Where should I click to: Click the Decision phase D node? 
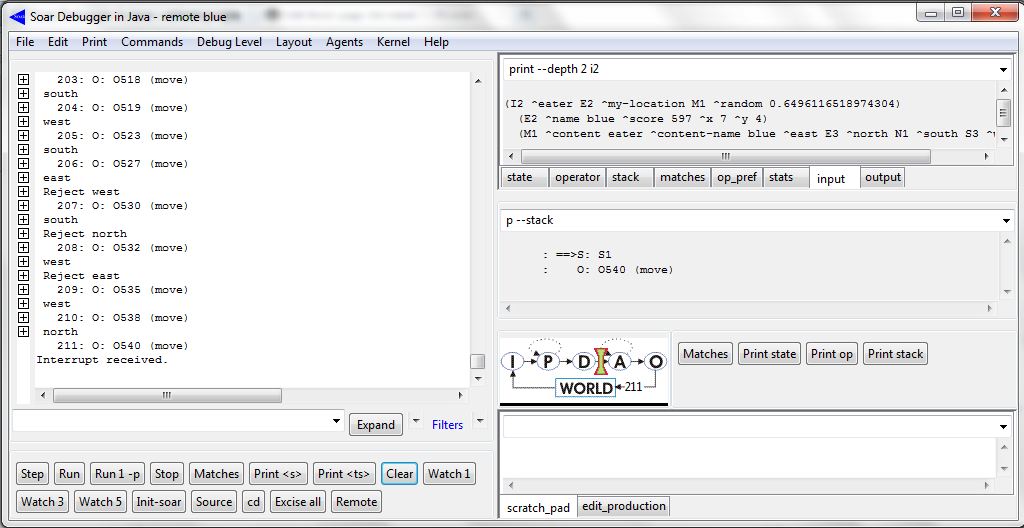(583, 362)
